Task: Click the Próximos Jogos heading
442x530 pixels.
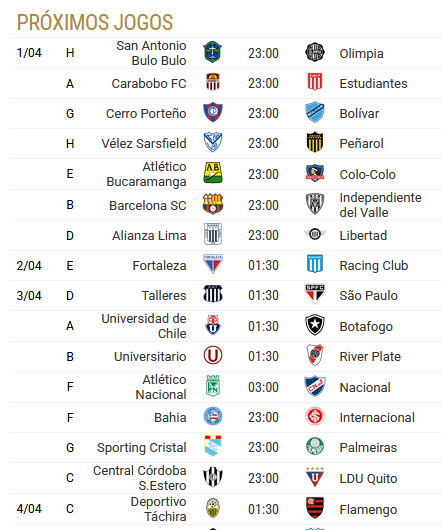Action: [x=95, y=23]
